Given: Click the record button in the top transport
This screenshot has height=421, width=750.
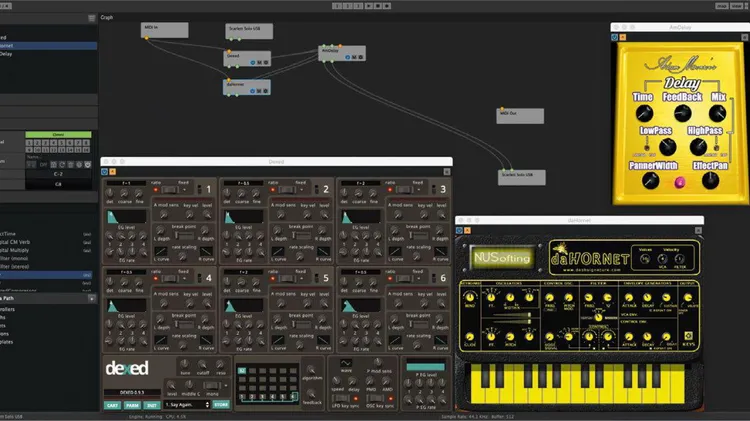Looking at the screenshot, I should (x=387, y=6).
